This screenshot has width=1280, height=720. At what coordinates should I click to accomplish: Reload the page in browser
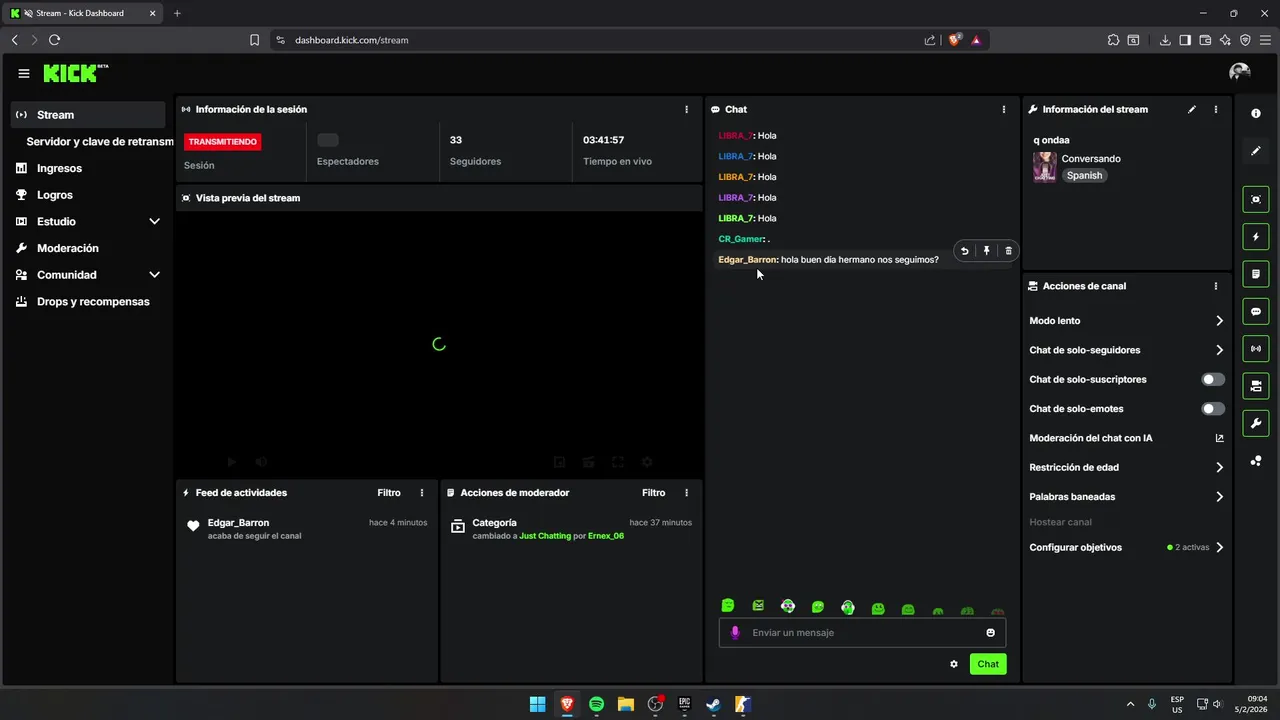55,40
